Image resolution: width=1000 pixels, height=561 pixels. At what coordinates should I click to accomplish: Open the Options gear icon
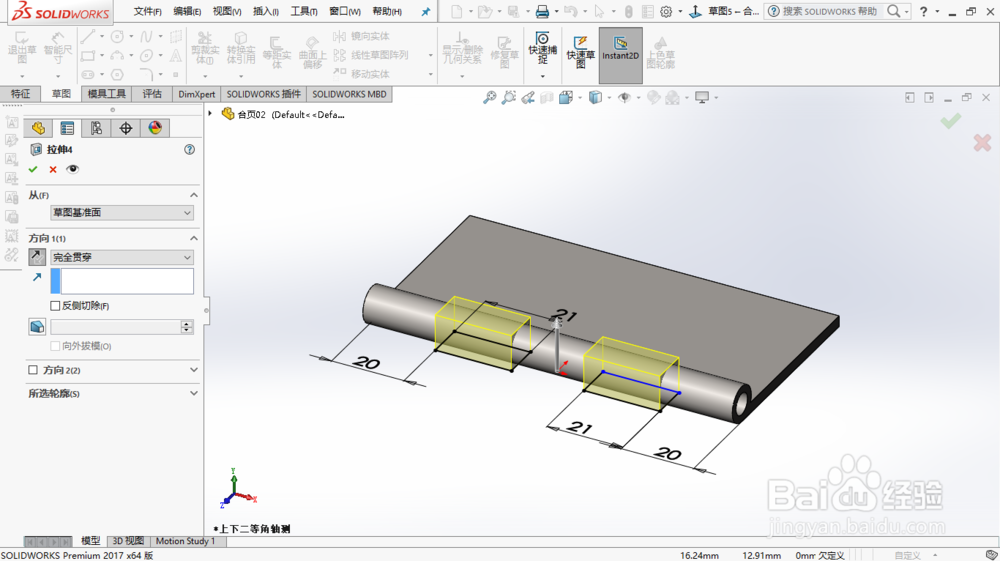[666, 11]
